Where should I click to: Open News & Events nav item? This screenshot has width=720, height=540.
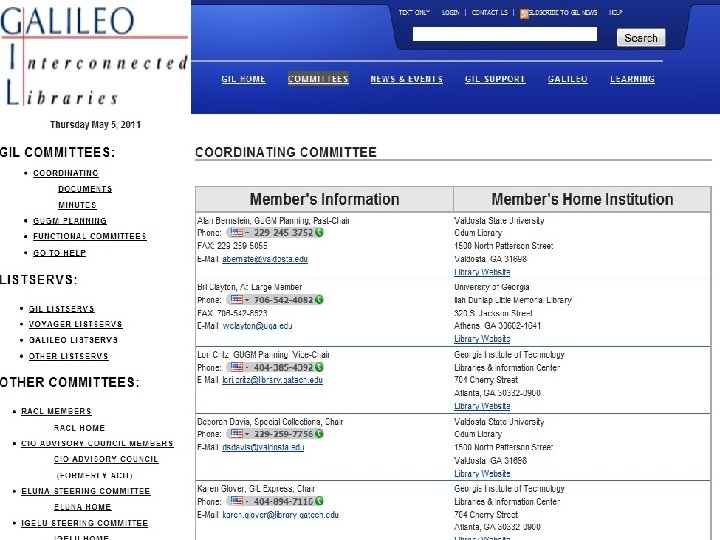[x=407, y=79]
